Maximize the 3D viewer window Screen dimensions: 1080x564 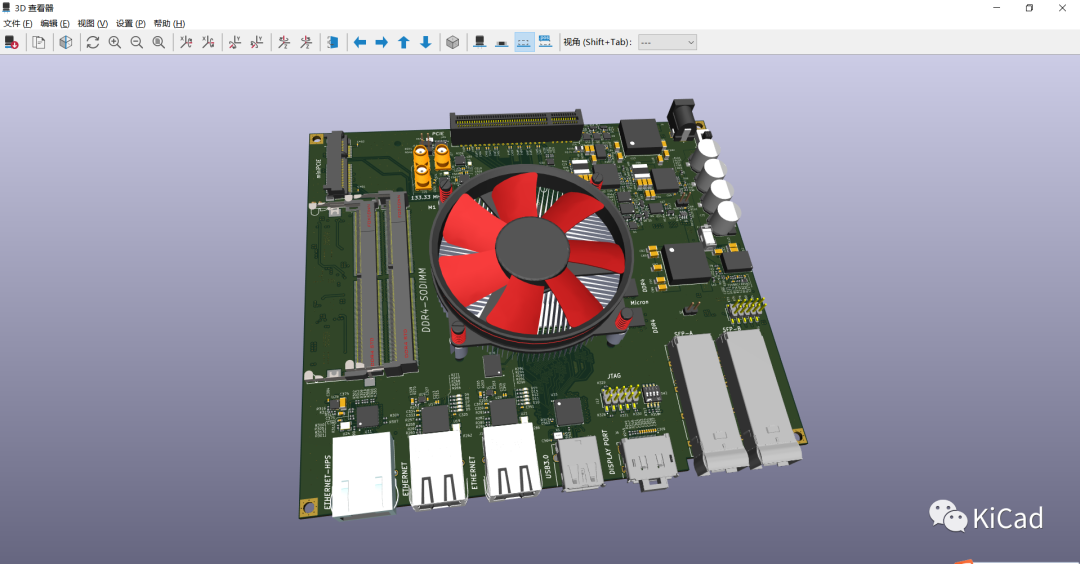coord(1029,8)
